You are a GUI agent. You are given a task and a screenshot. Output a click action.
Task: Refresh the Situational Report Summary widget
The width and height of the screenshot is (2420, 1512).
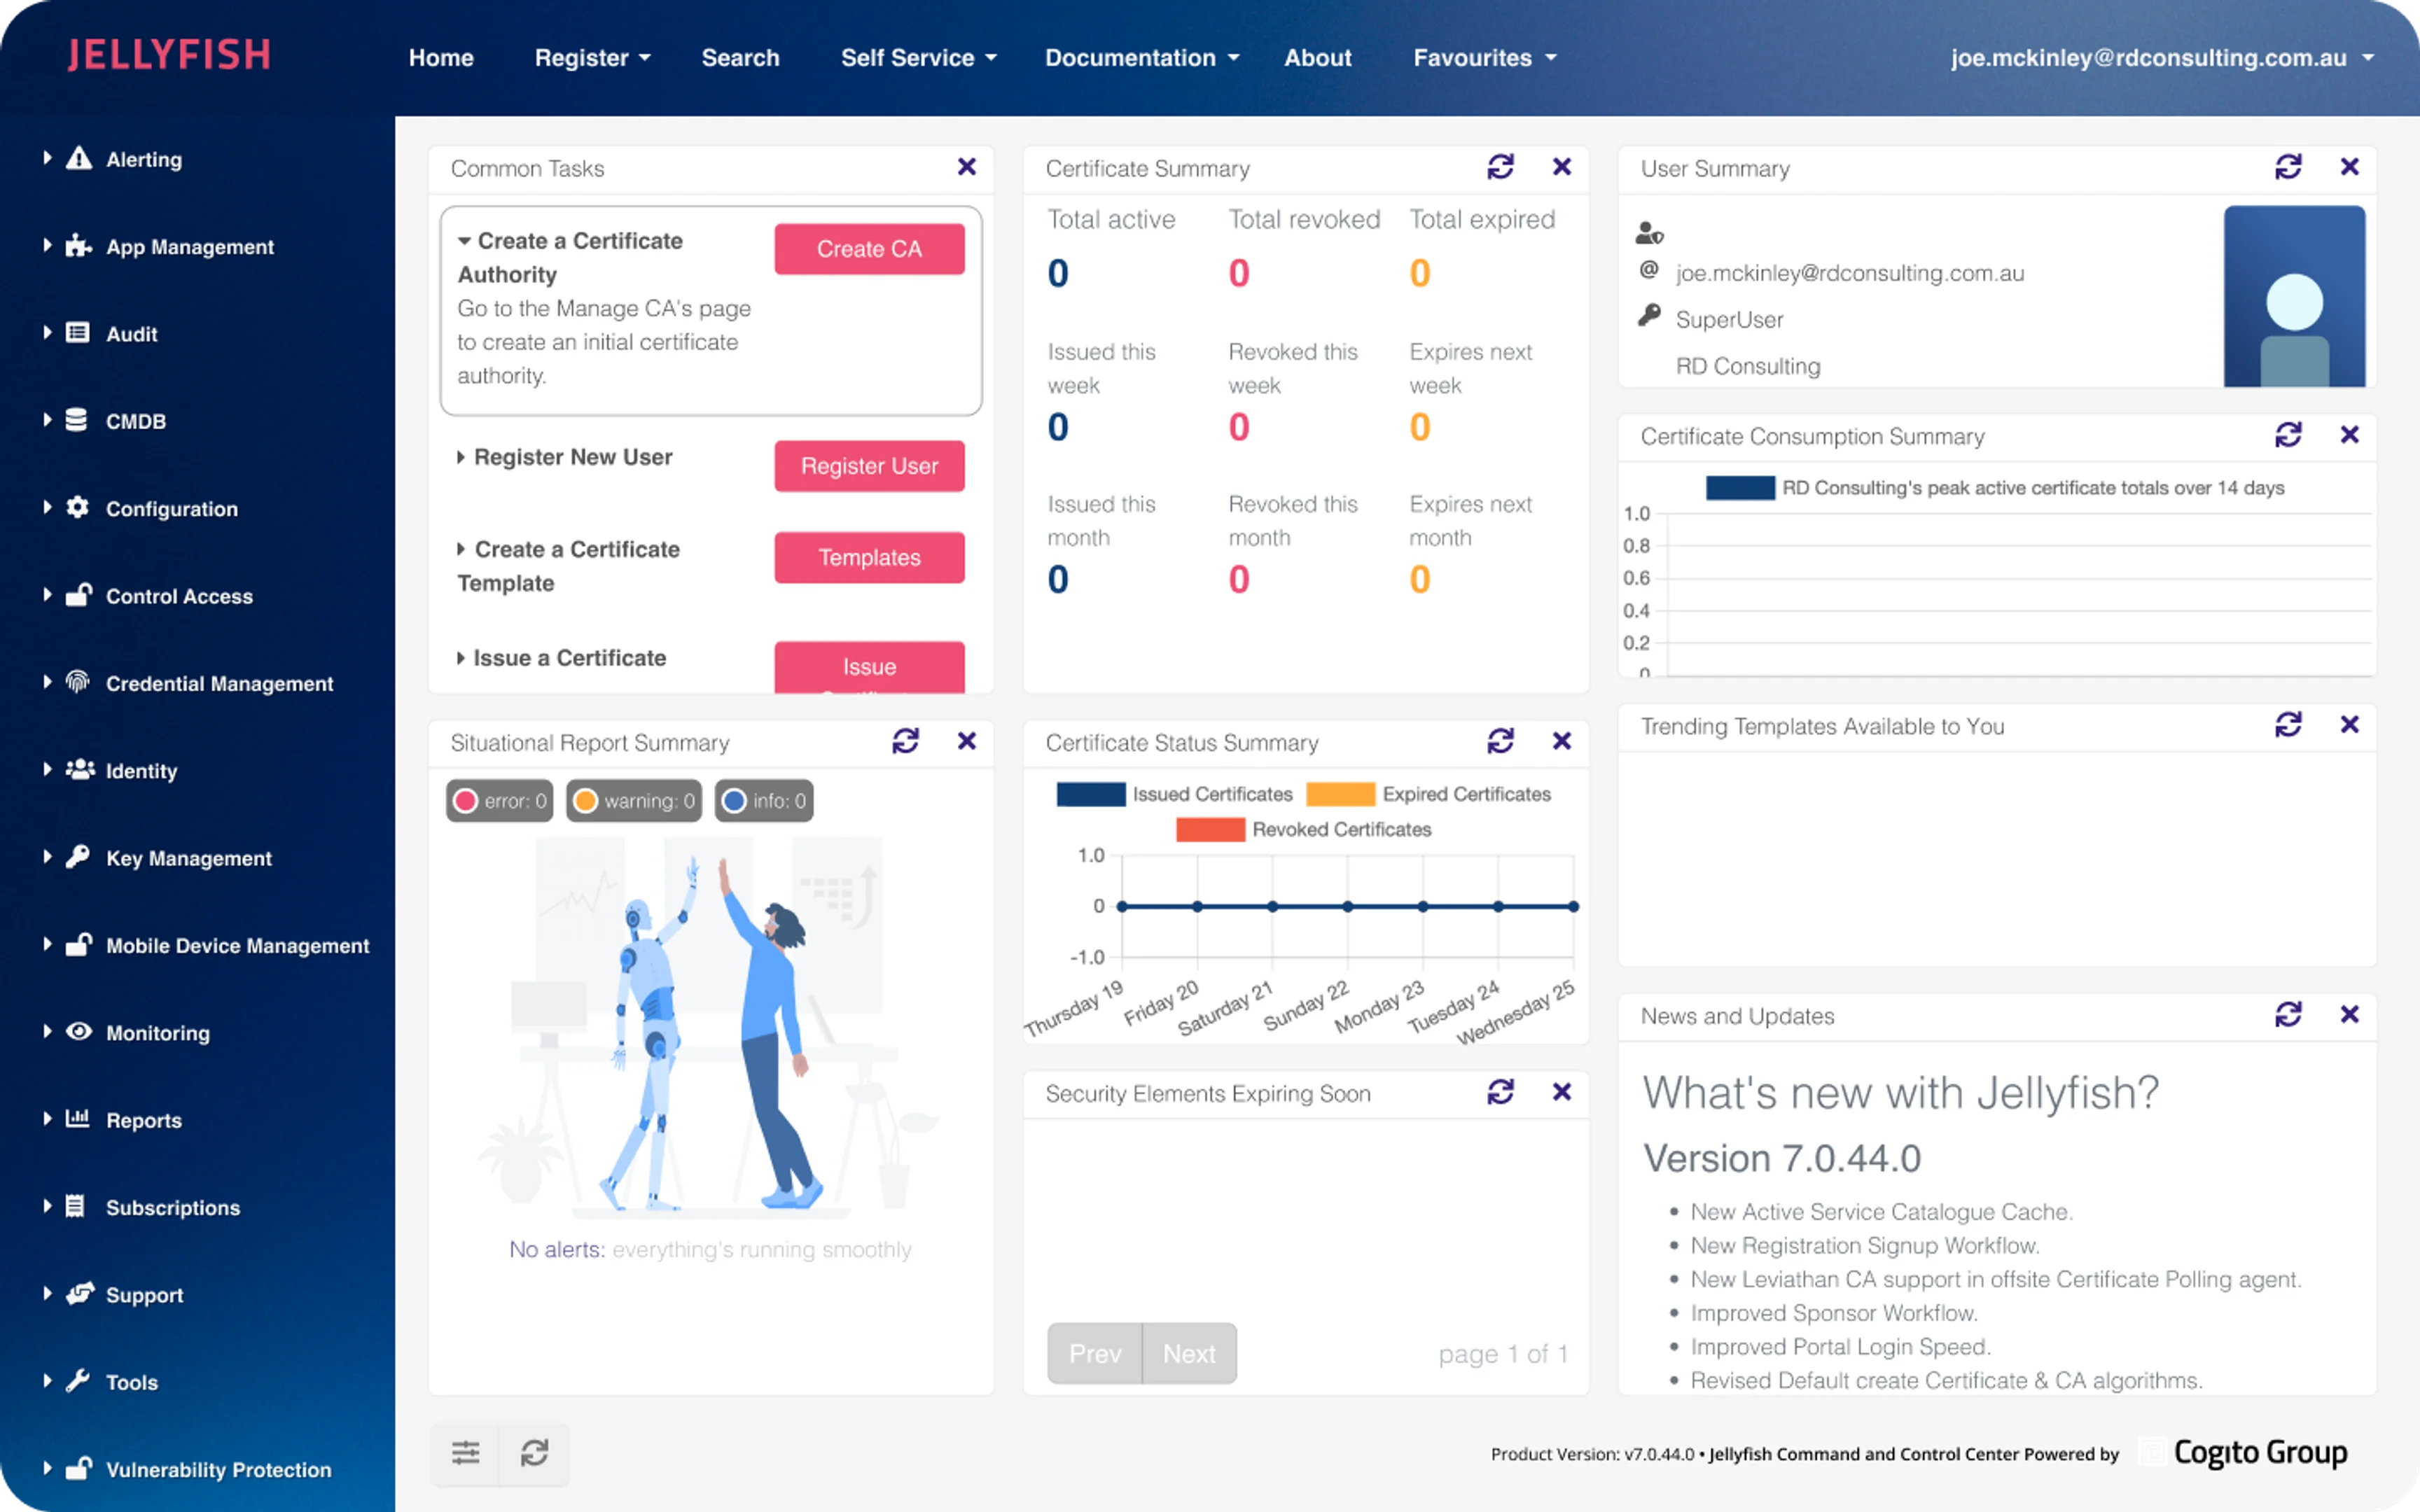pyautogui.click(x=906, y=741)
